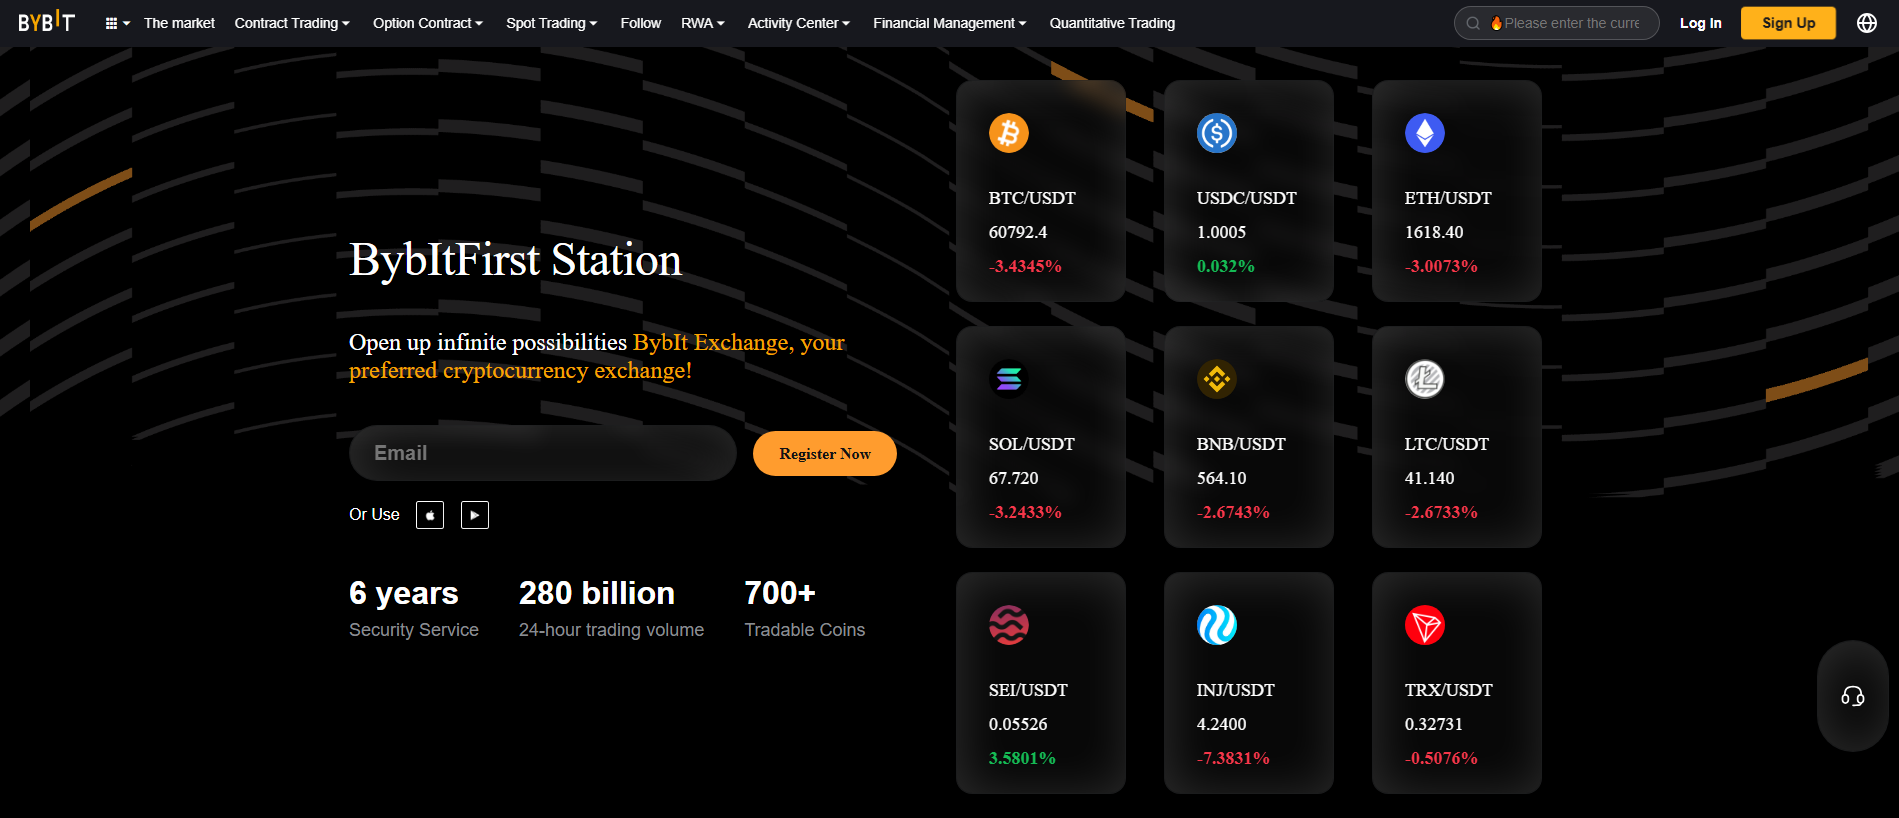Expand the Financial Management dropdown
The image size is (1899, 818).
pyautogui.click(x=950, y=23)
